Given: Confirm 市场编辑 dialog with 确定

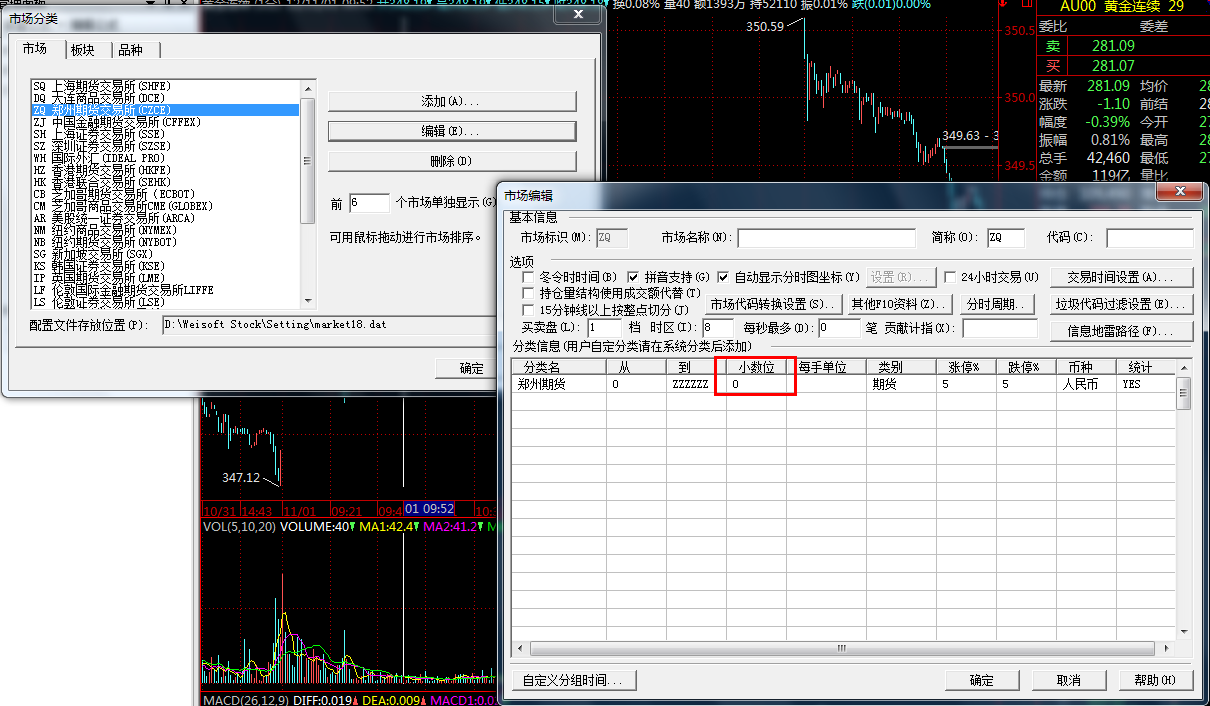Looking at the screenshot, I should coord(982,680).
